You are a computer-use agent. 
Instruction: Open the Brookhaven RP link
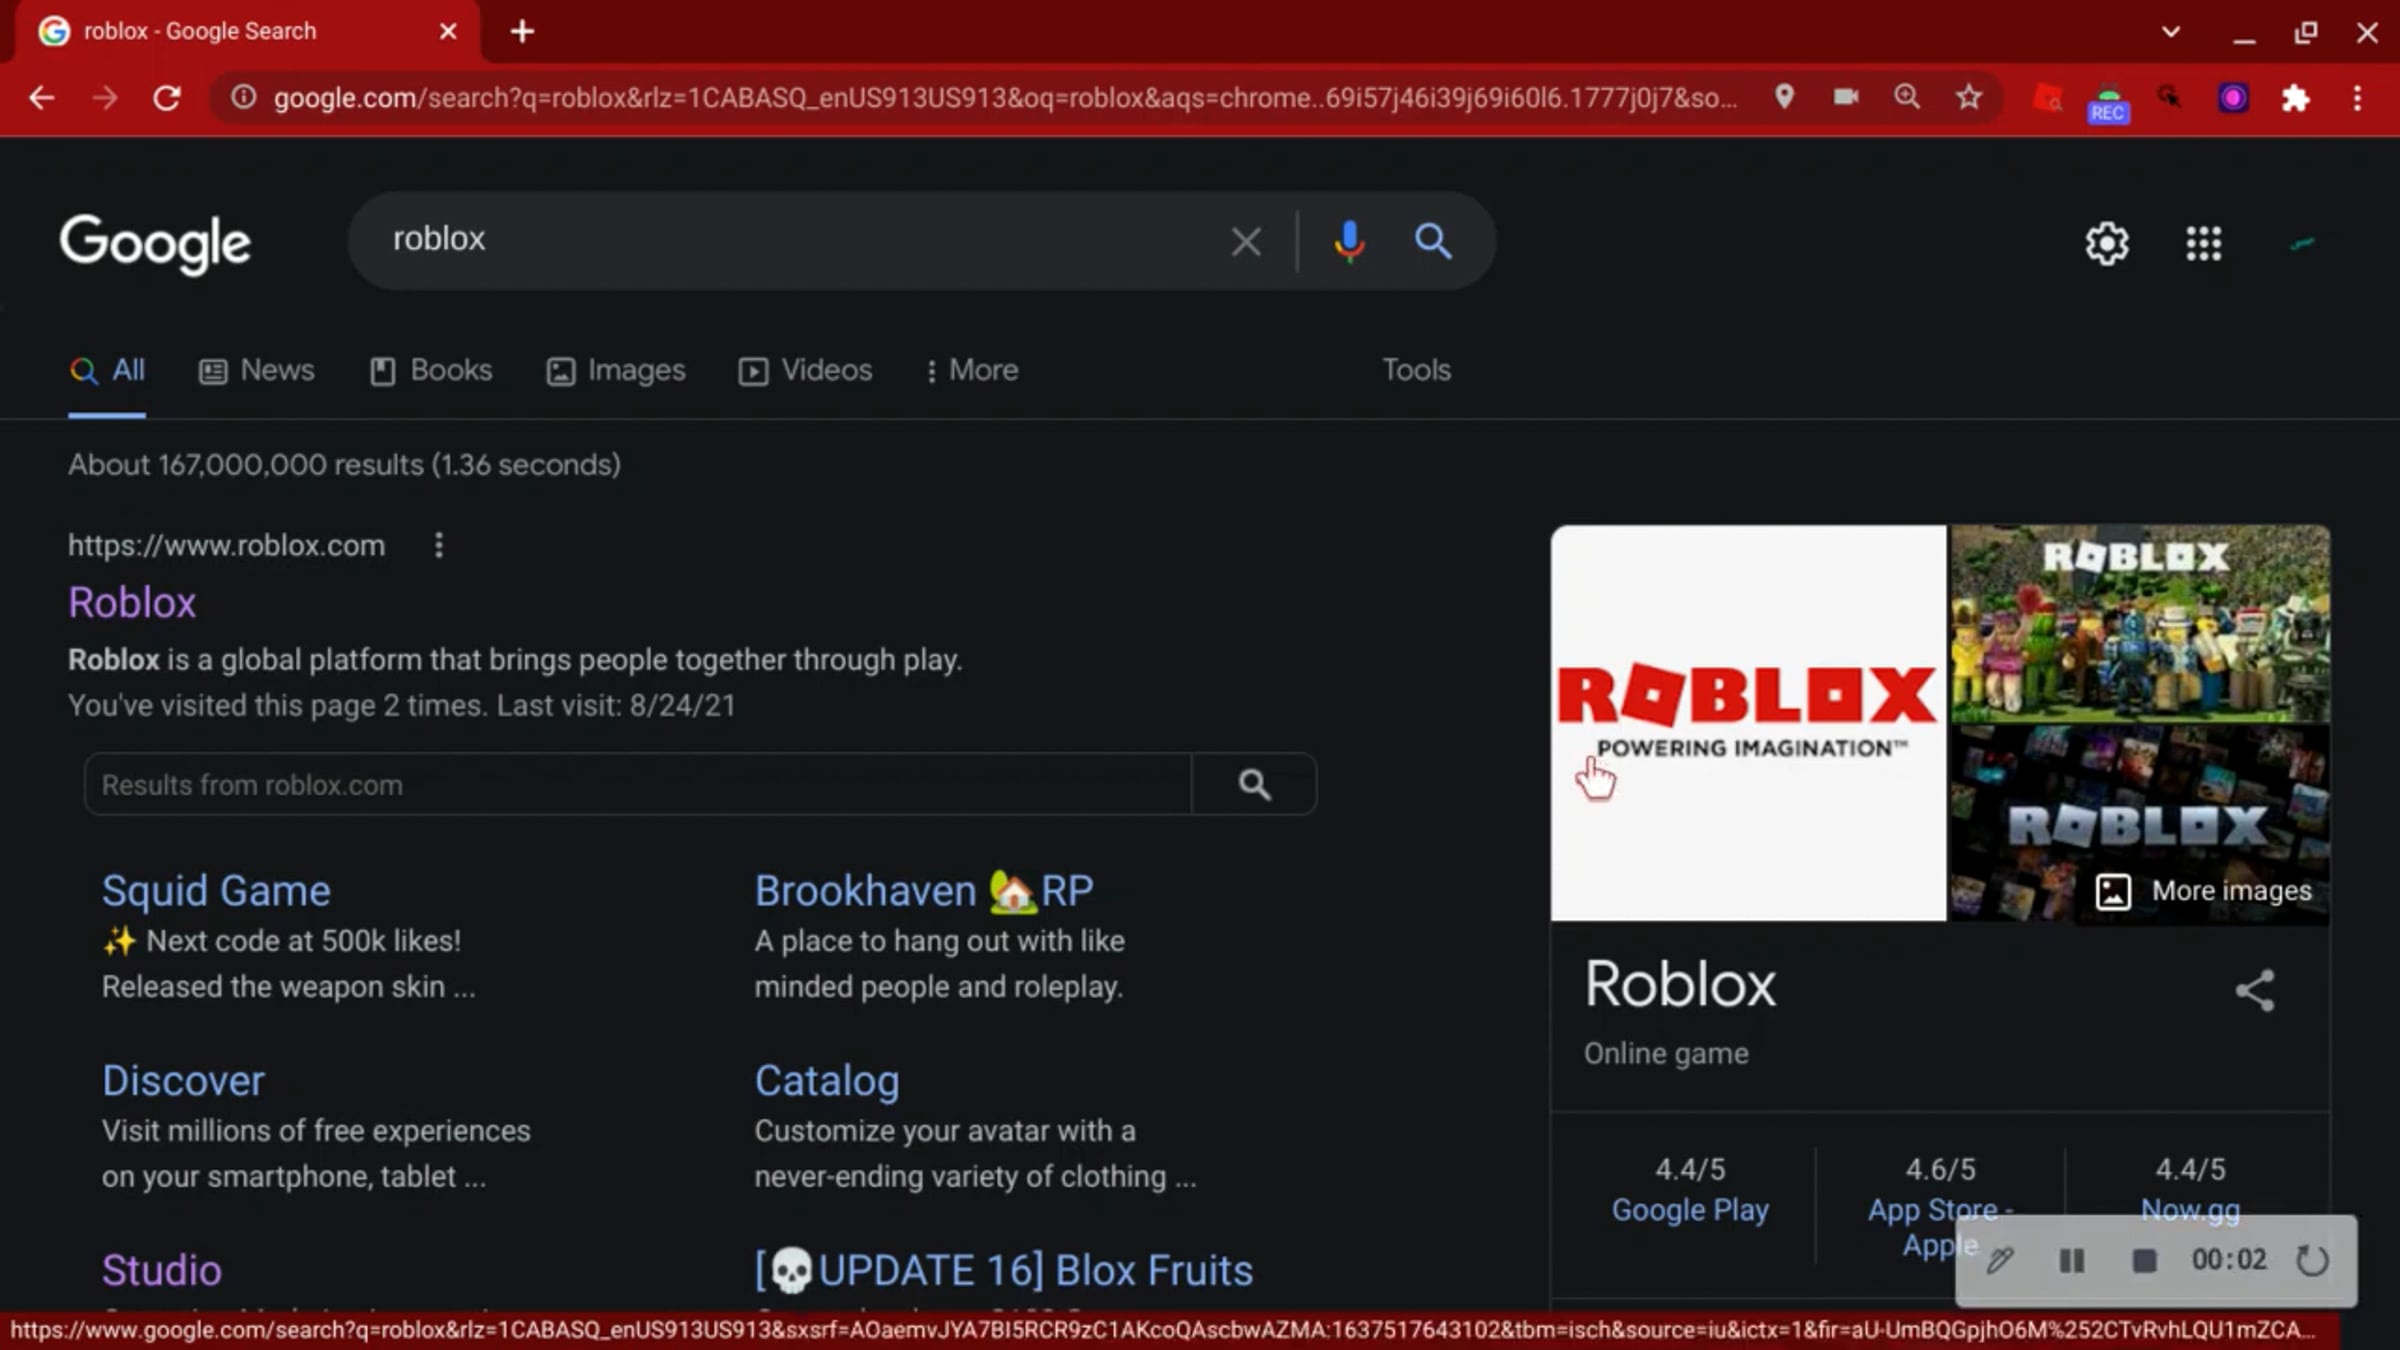coord(923,890)
